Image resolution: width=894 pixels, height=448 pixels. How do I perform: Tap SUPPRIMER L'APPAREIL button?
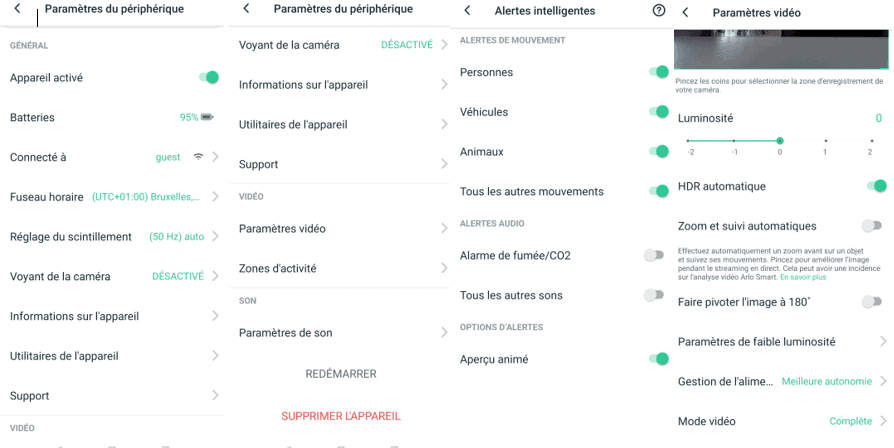point(341,416)
